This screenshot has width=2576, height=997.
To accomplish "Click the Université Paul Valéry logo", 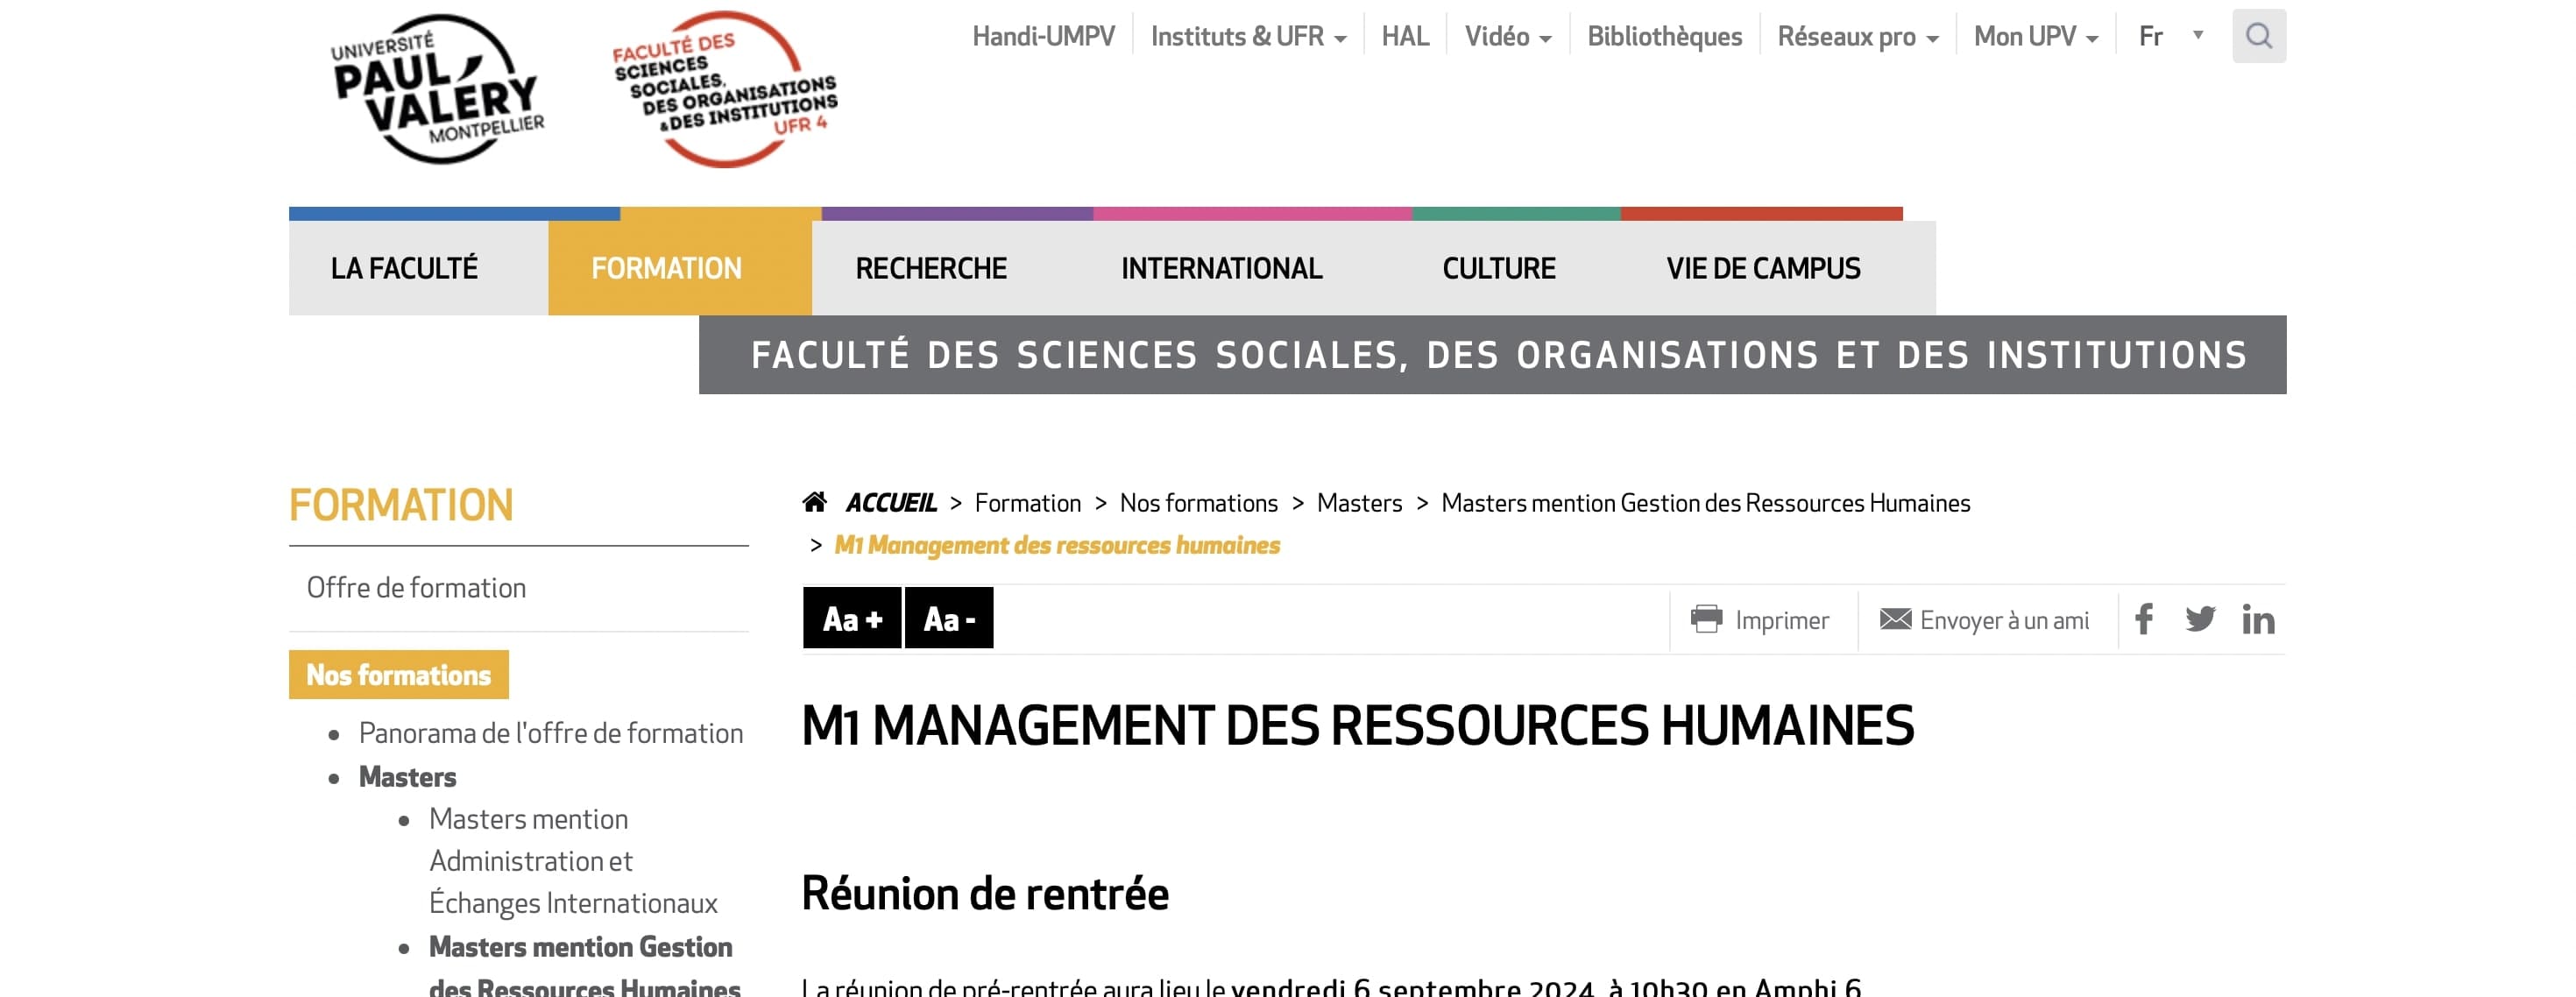I will click(x=438, y=89).
